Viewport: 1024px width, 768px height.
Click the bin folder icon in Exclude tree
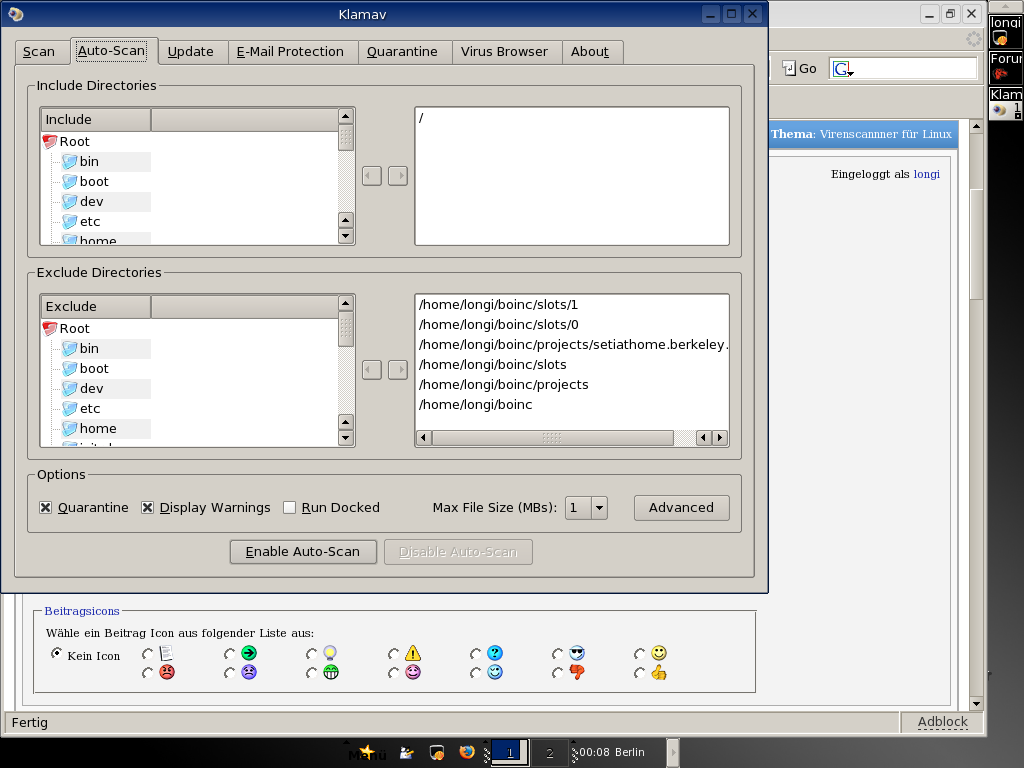point(70,348)
